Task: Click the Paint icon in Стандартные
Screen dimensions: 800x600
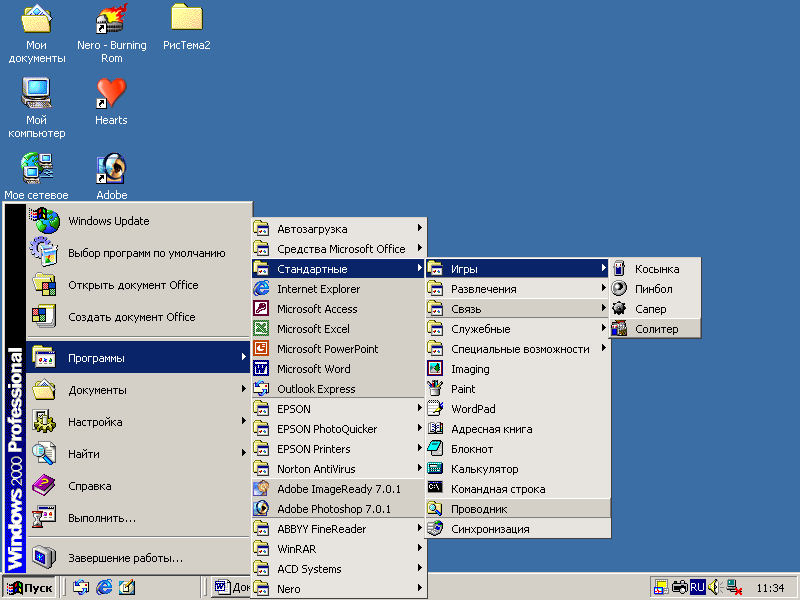Action: 435,389
